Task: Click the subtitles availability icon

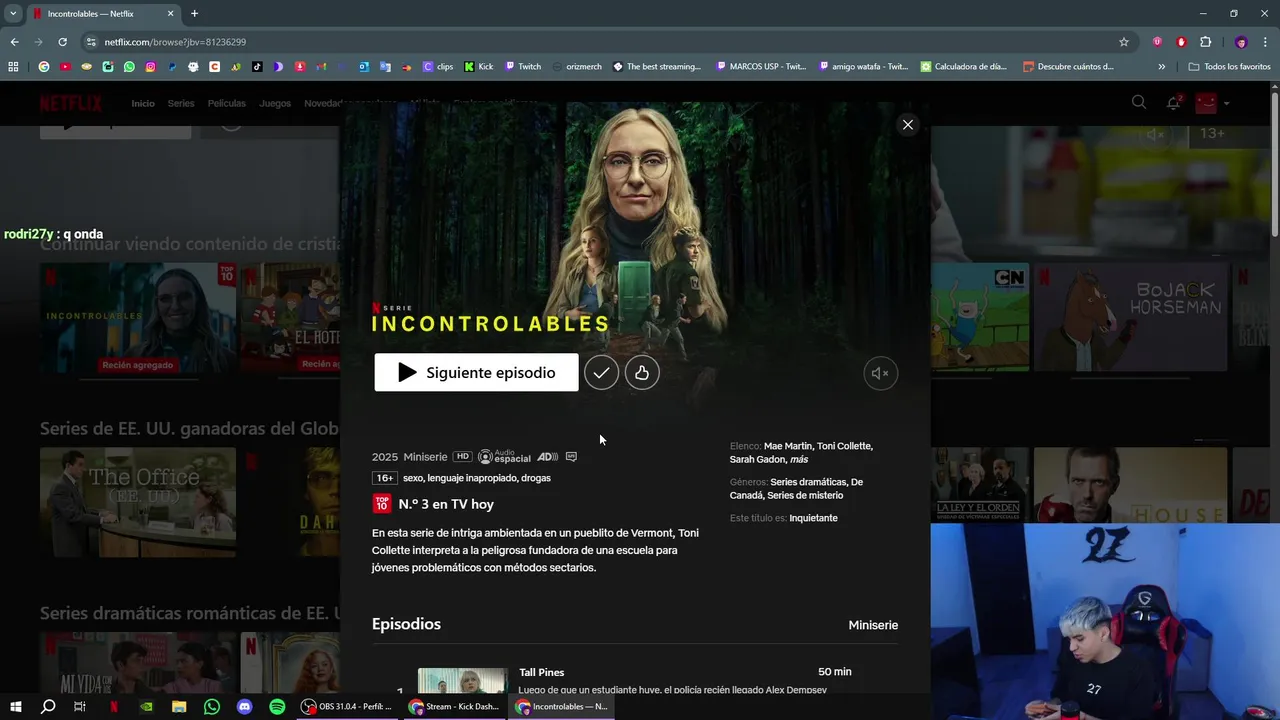Action: tap(571, 457)
